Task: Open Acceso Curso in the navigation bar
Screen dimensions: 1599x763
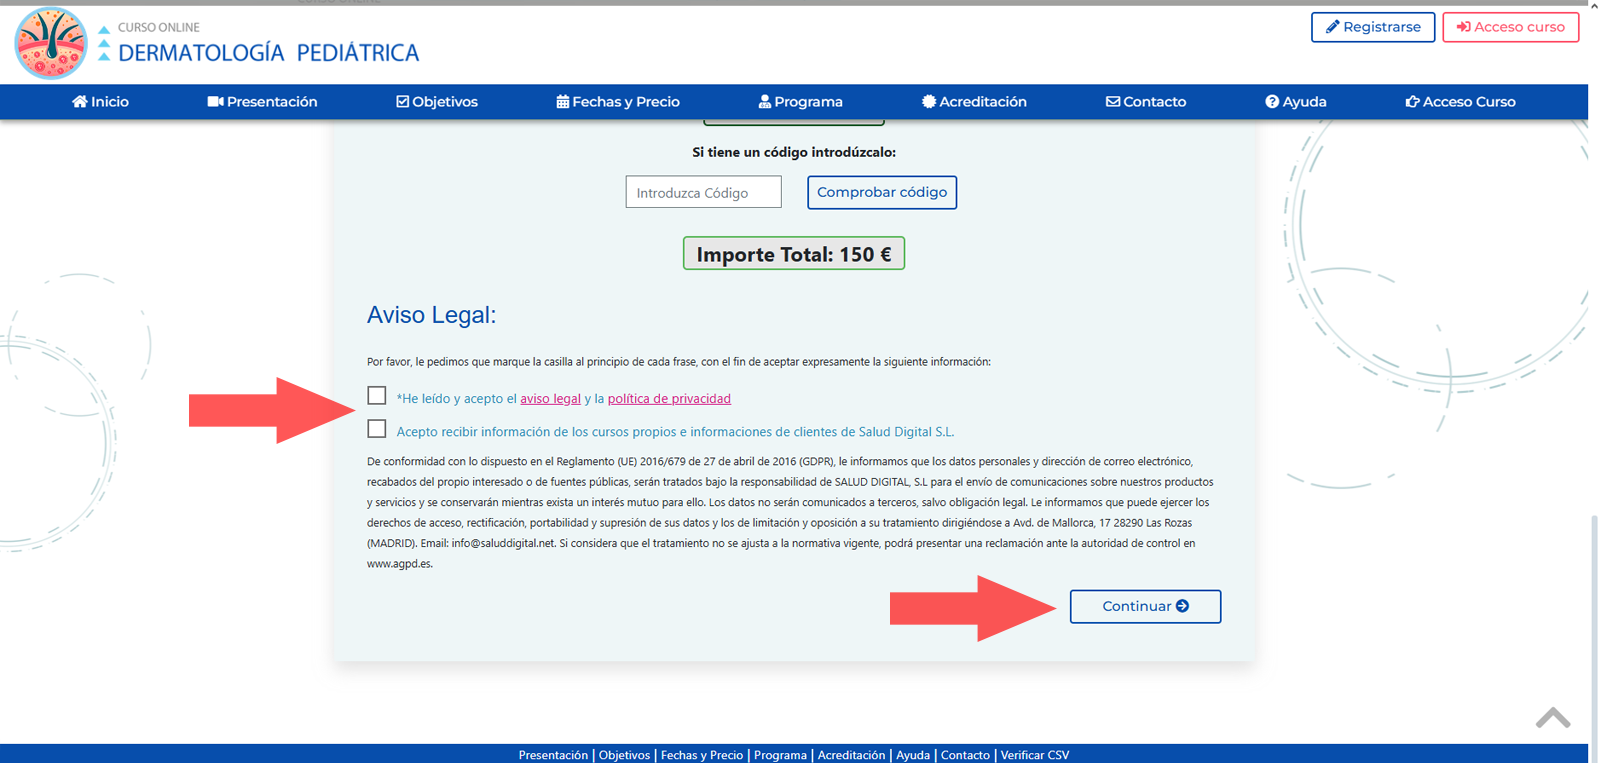Action: [1460, 102]
